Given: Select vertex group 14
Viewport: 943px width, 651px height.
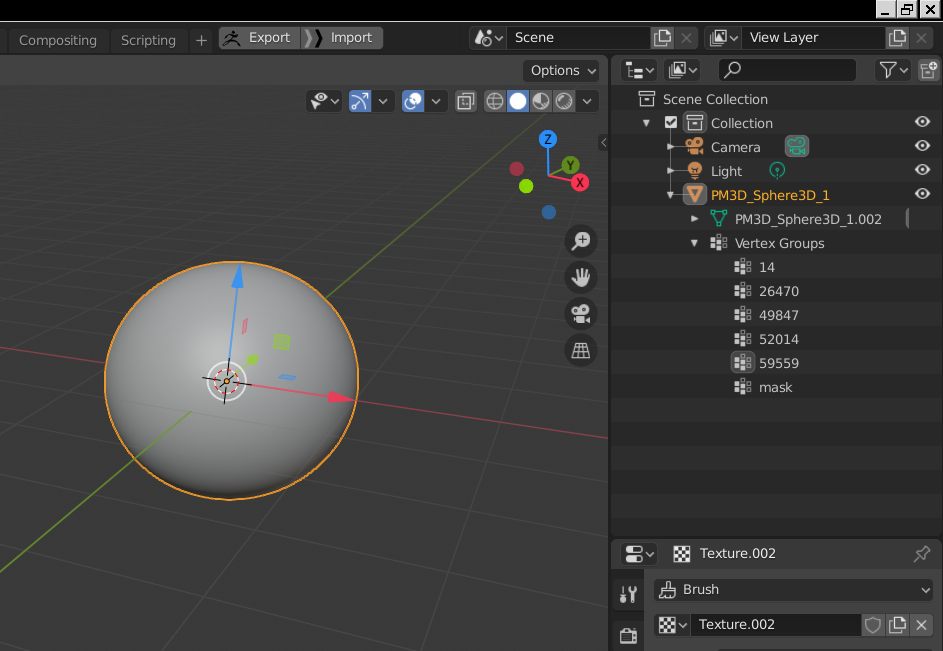Looking at the screenshot, I should pos(766,267).
